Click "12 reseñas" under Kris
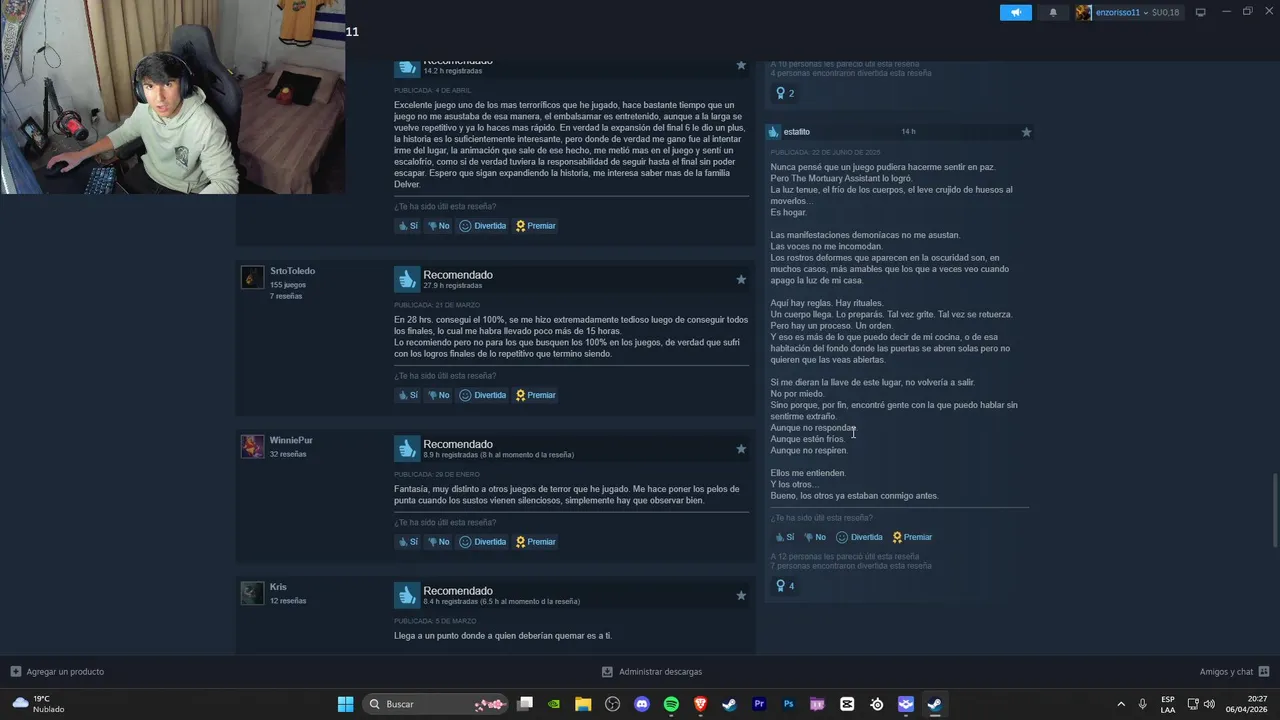 click(x=288, y=601)
